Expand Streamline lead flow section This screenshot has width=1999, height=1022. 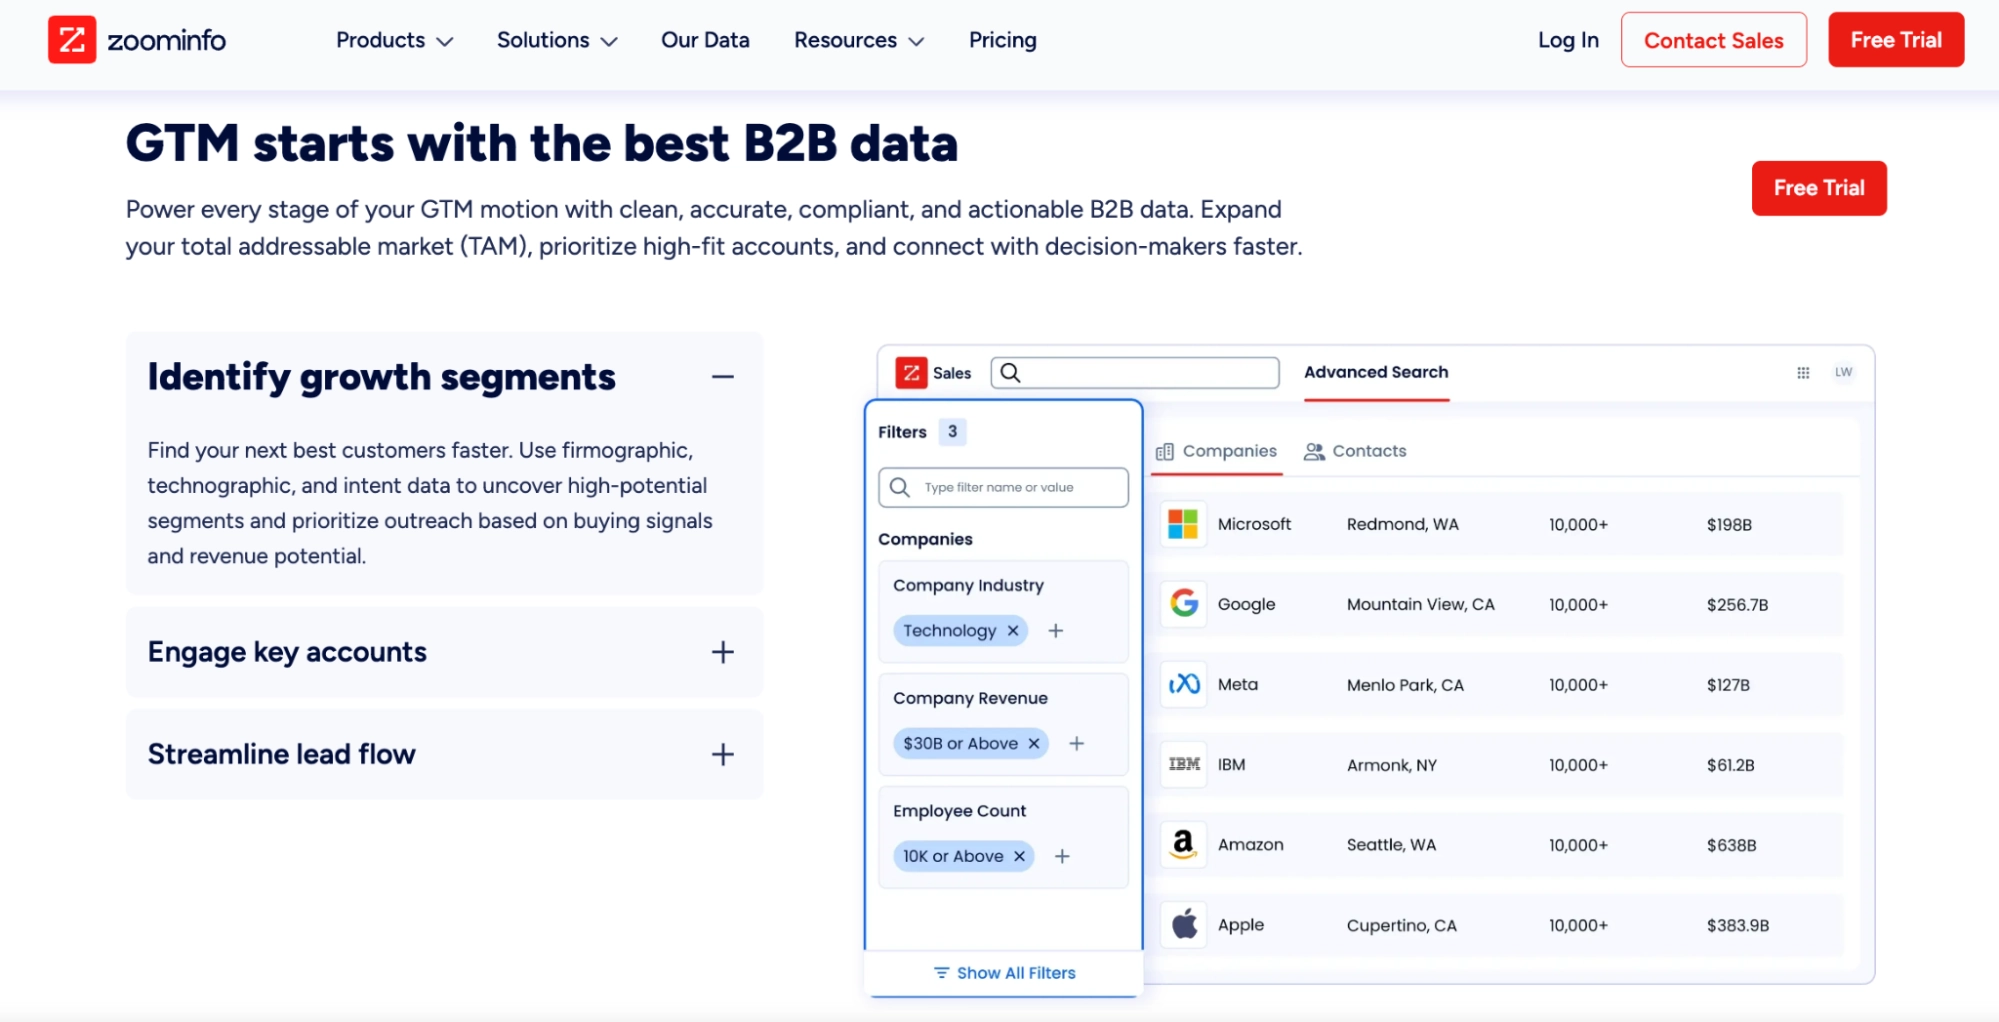tap(723, 755)
